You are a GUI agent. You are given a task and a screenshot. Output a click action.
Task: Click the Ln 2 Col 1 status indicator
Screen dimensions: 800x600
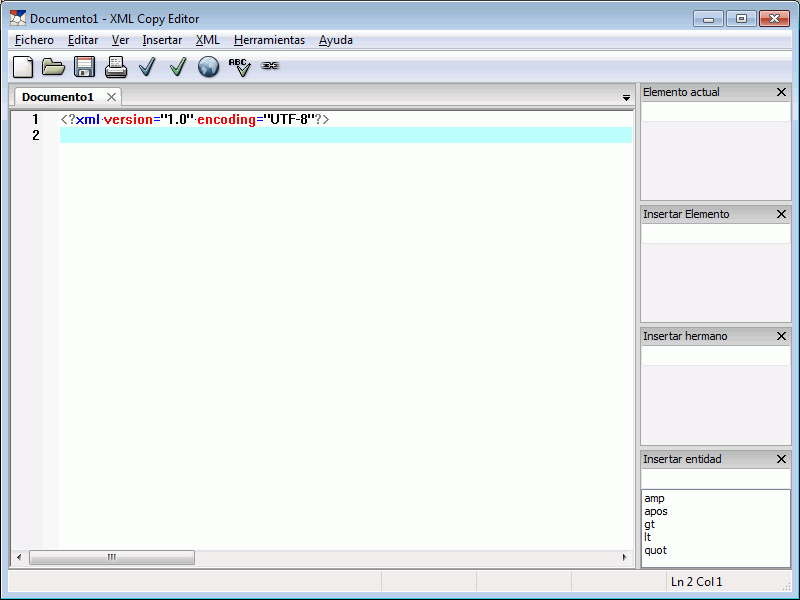coord(696,582)
